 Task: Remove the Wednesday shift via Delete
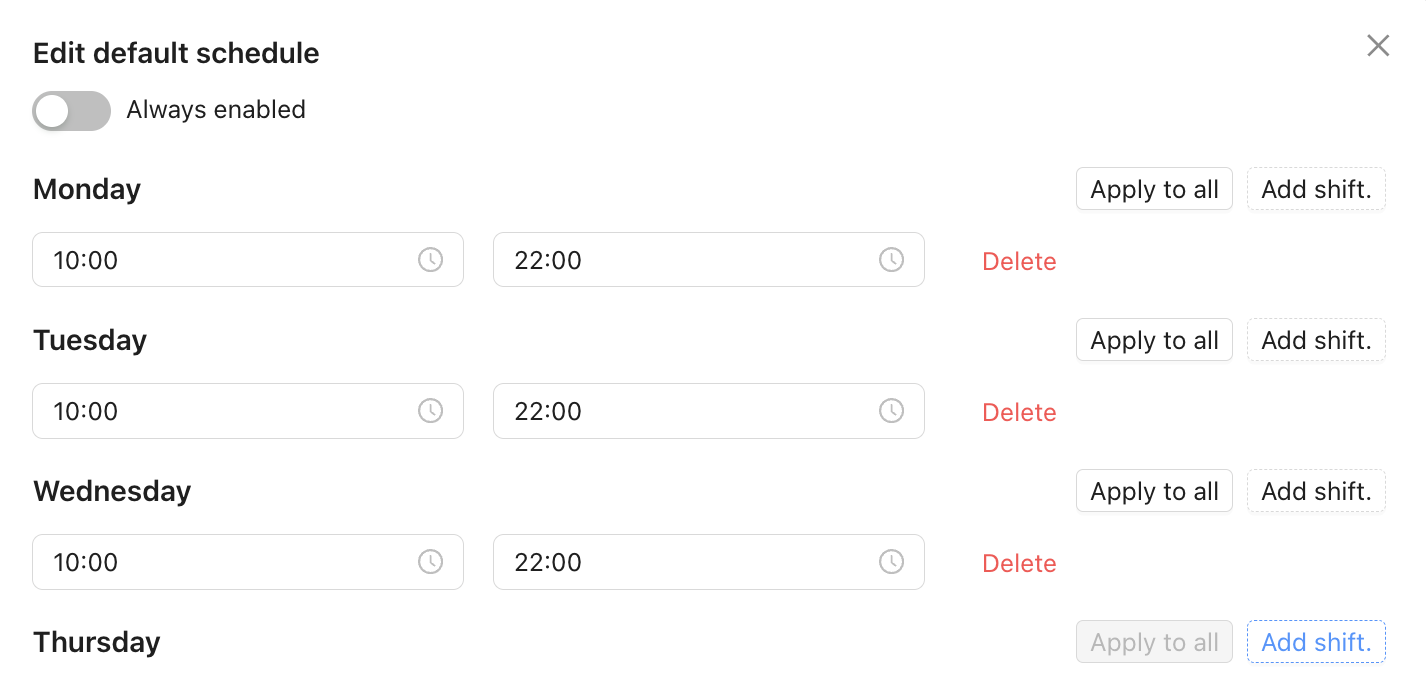tap(1019, 563)
